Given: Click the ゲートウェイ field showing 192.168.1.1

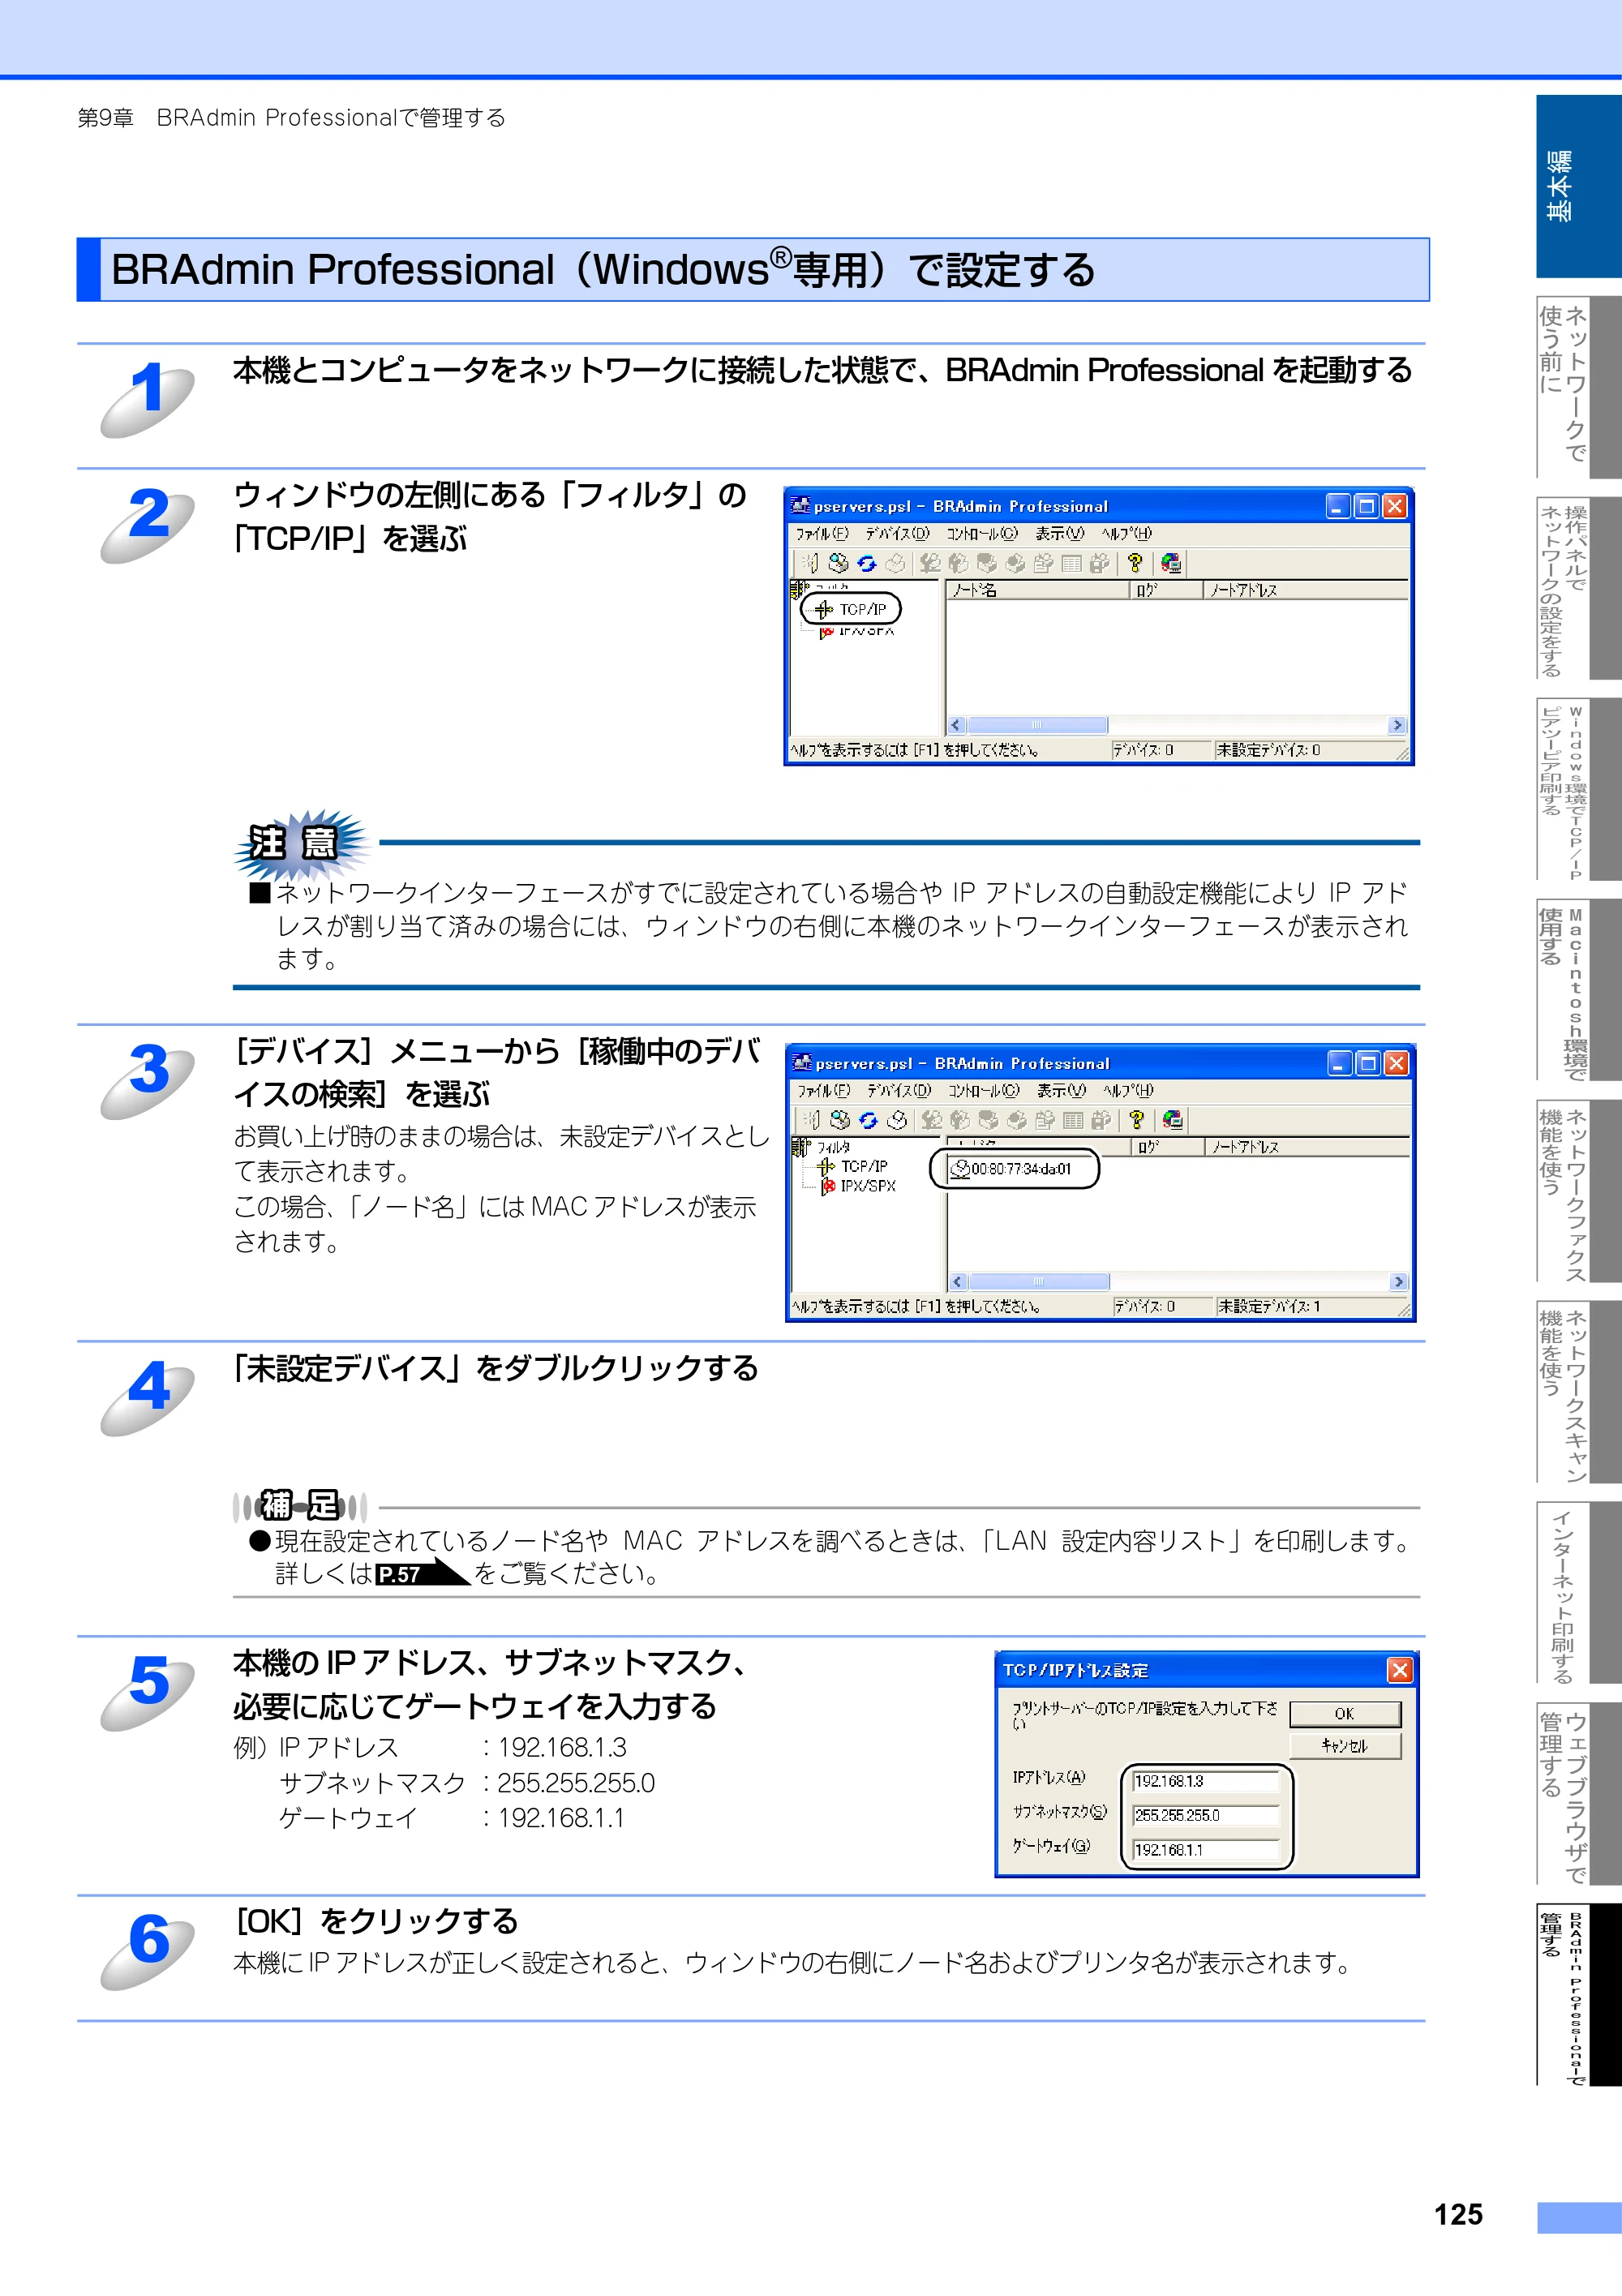Looking at the screenshot, I should (1205, 1850).
